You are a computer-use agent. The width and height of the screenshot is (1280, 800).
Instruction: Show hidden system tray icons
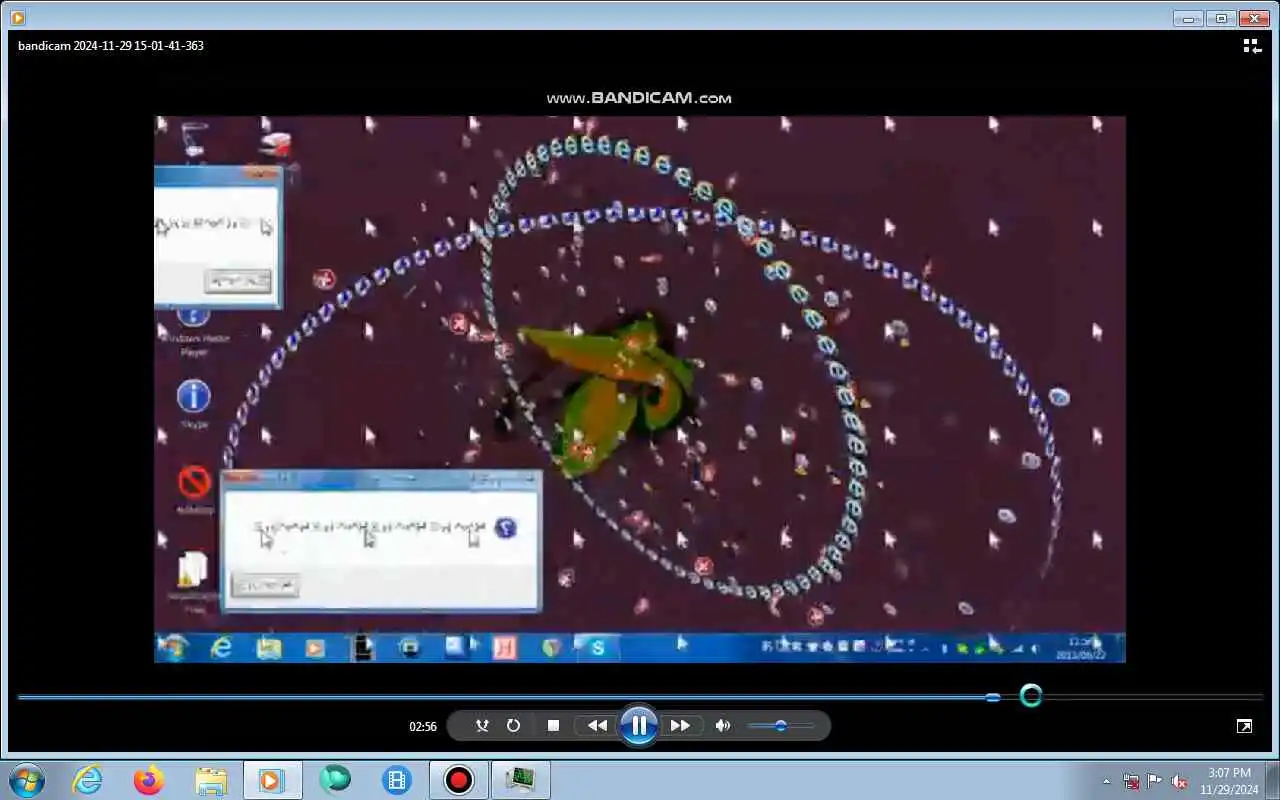point(1106,781)
